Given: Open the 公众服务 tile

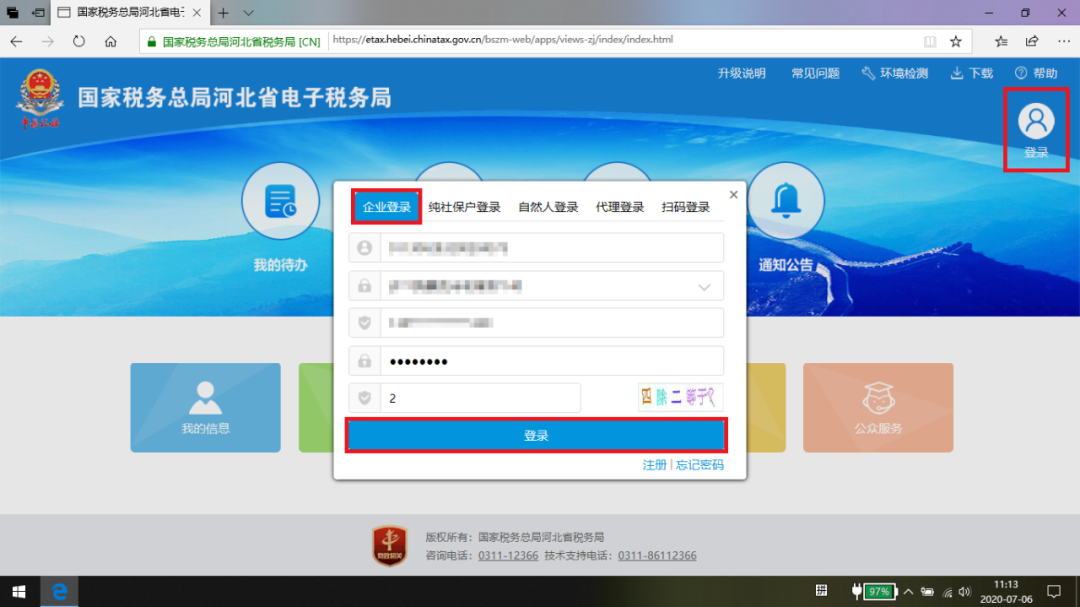Looking at the screenshot, I should [877, 407].
